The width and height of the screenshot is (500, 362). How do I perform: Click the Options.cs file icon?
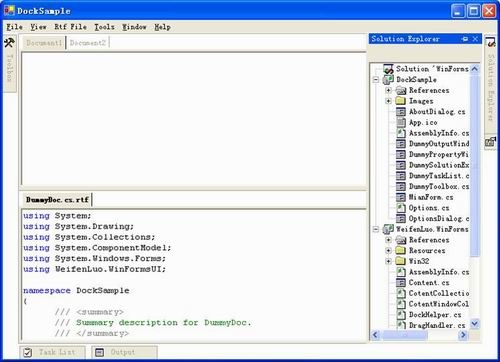(401, 208)
